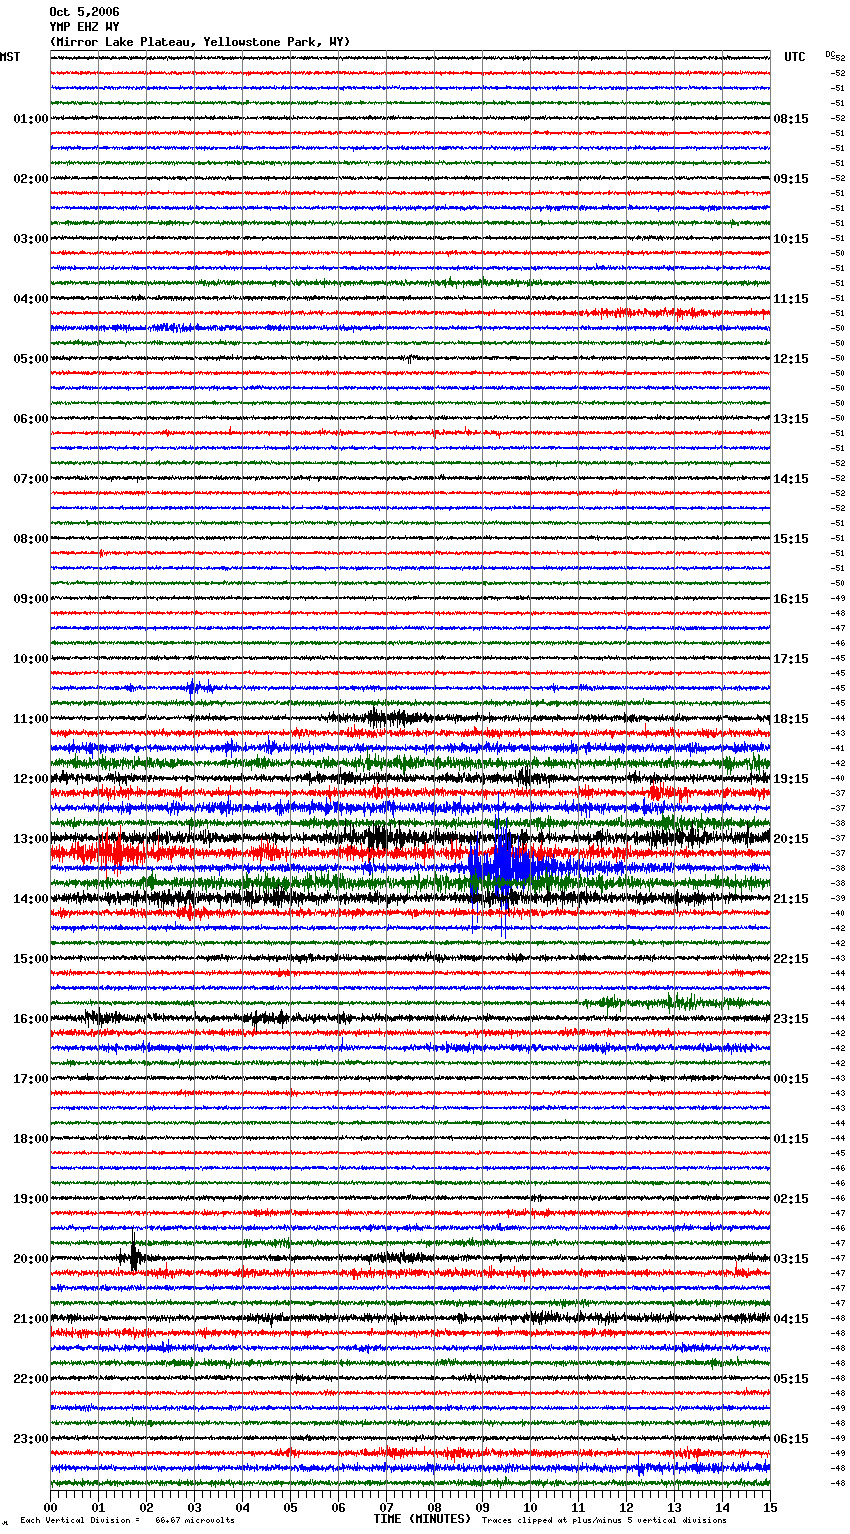
Task: Click the '23:15' UTC time label
Action: click(x=791, y=1019)
